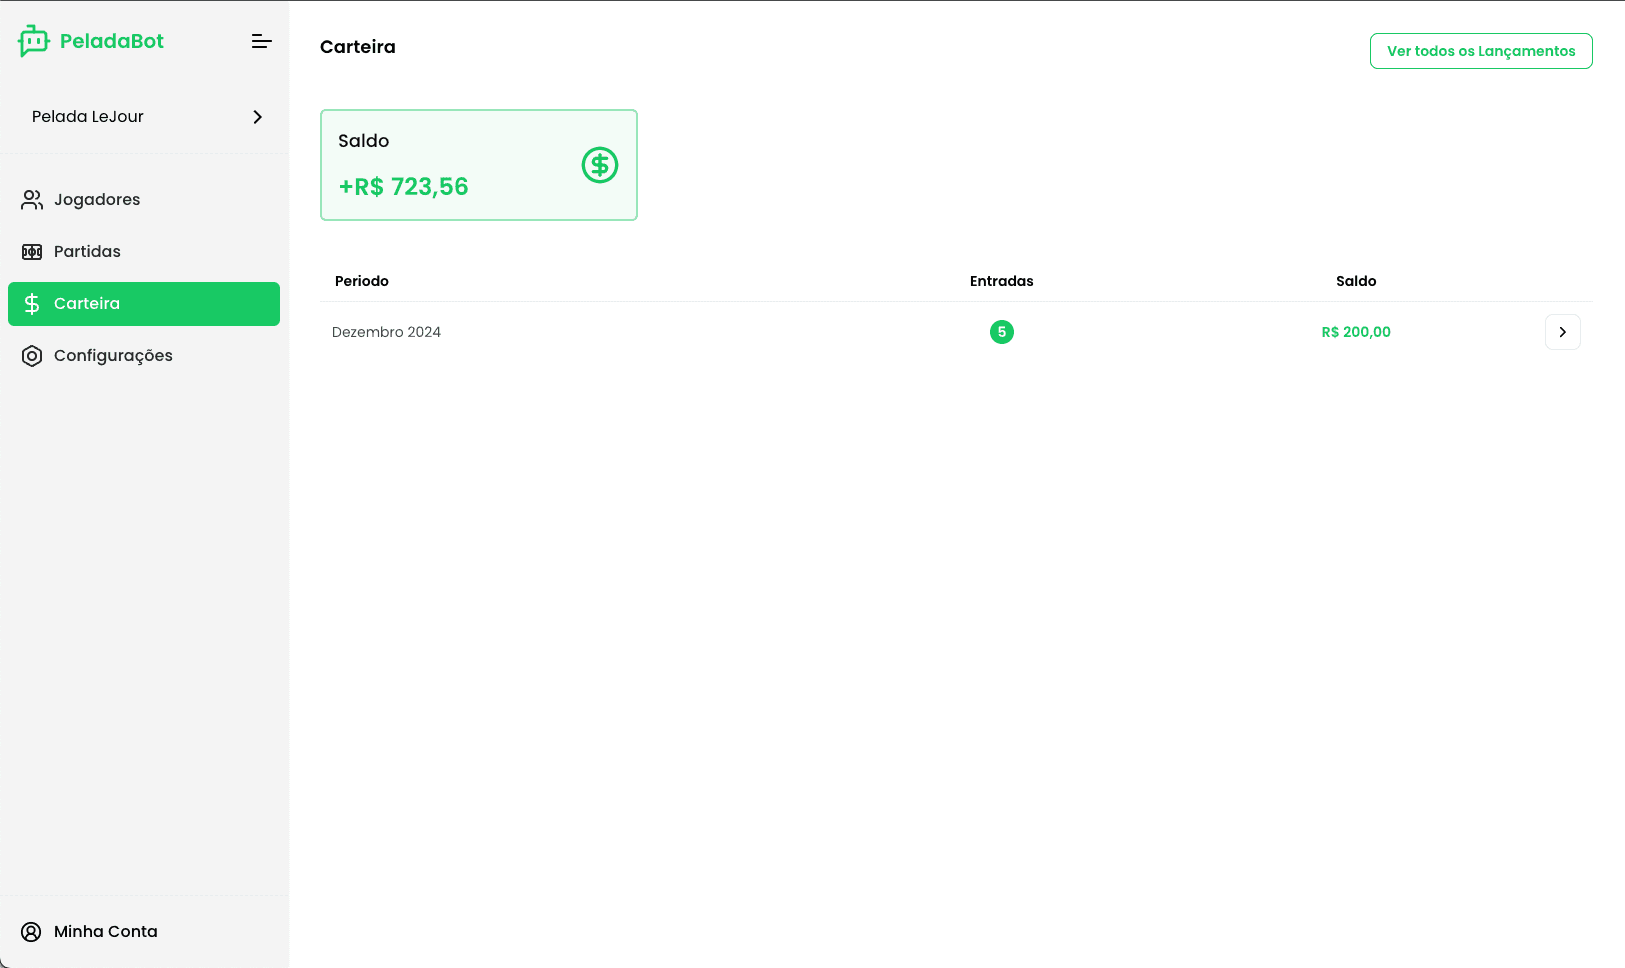Open the Partidas menu item
The width and height of the screenshot is (1625, 968).
(87, 252)
